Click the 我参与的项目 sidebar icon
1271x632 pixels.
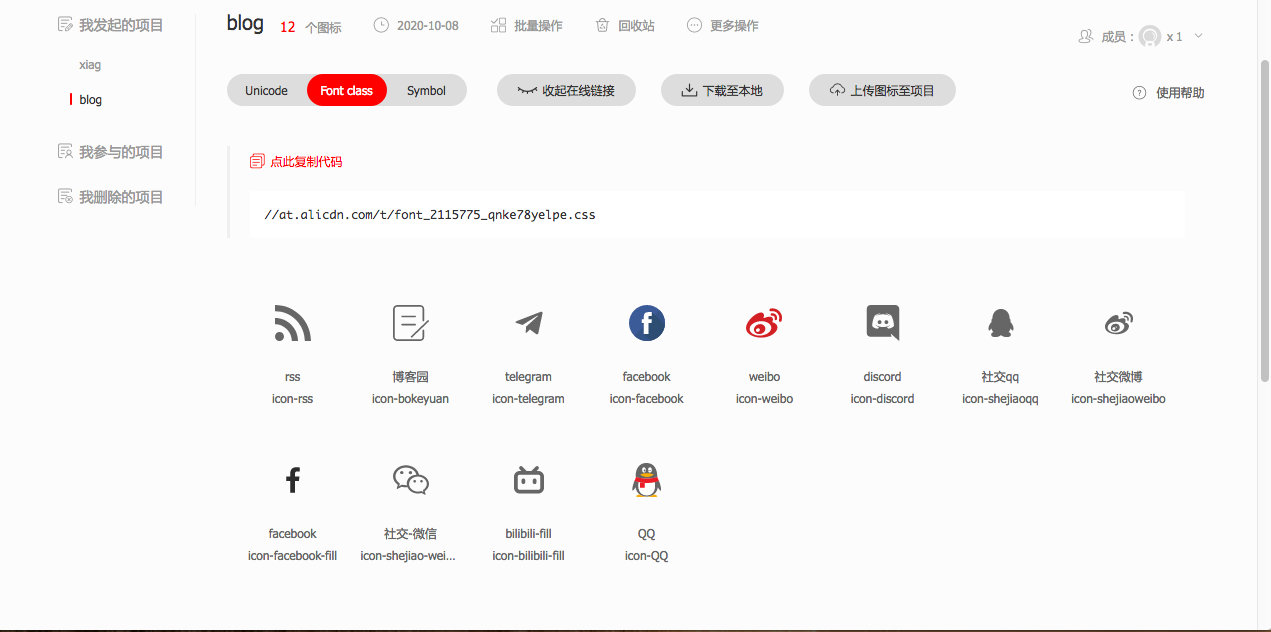pos(65,151)
